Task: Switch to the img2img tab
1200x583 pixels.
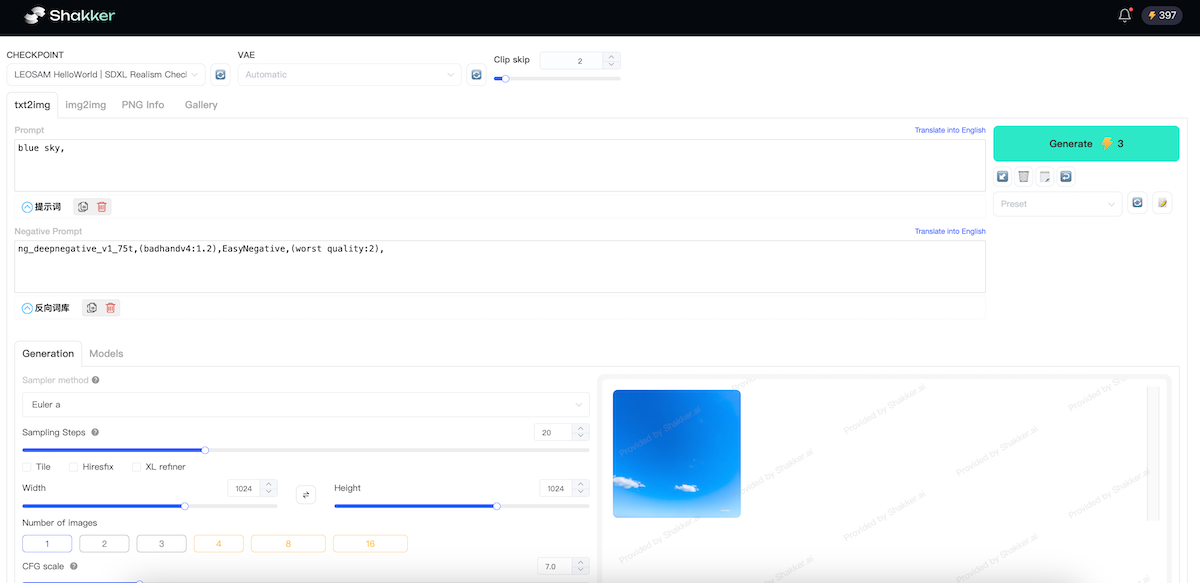Action: pos(85,104)
